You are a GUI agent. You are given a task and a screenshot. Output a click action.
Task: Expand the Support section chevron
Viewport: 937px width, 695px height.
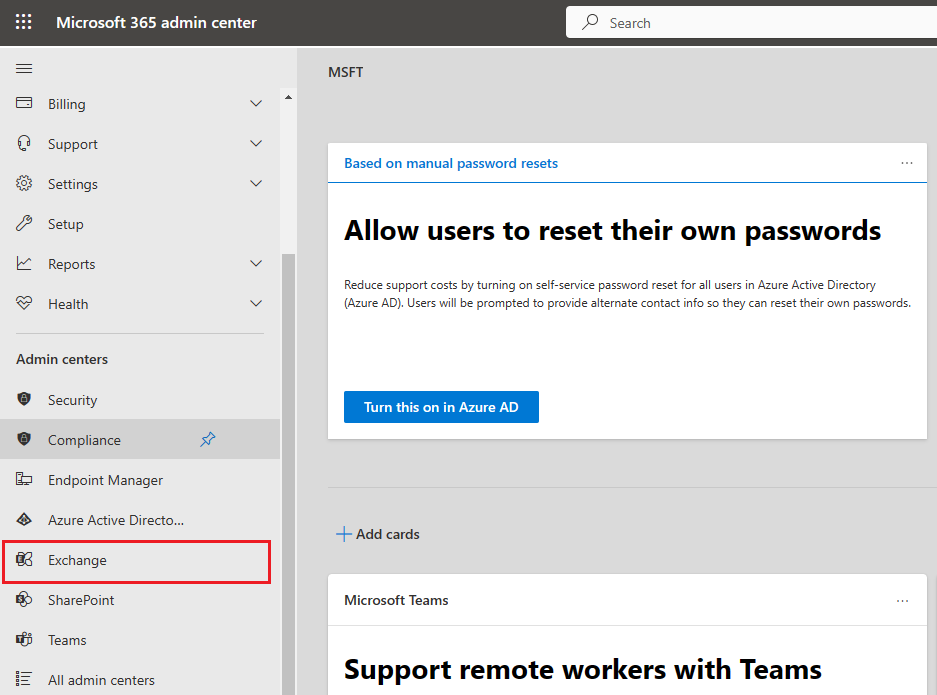click(x=256, y=143)
